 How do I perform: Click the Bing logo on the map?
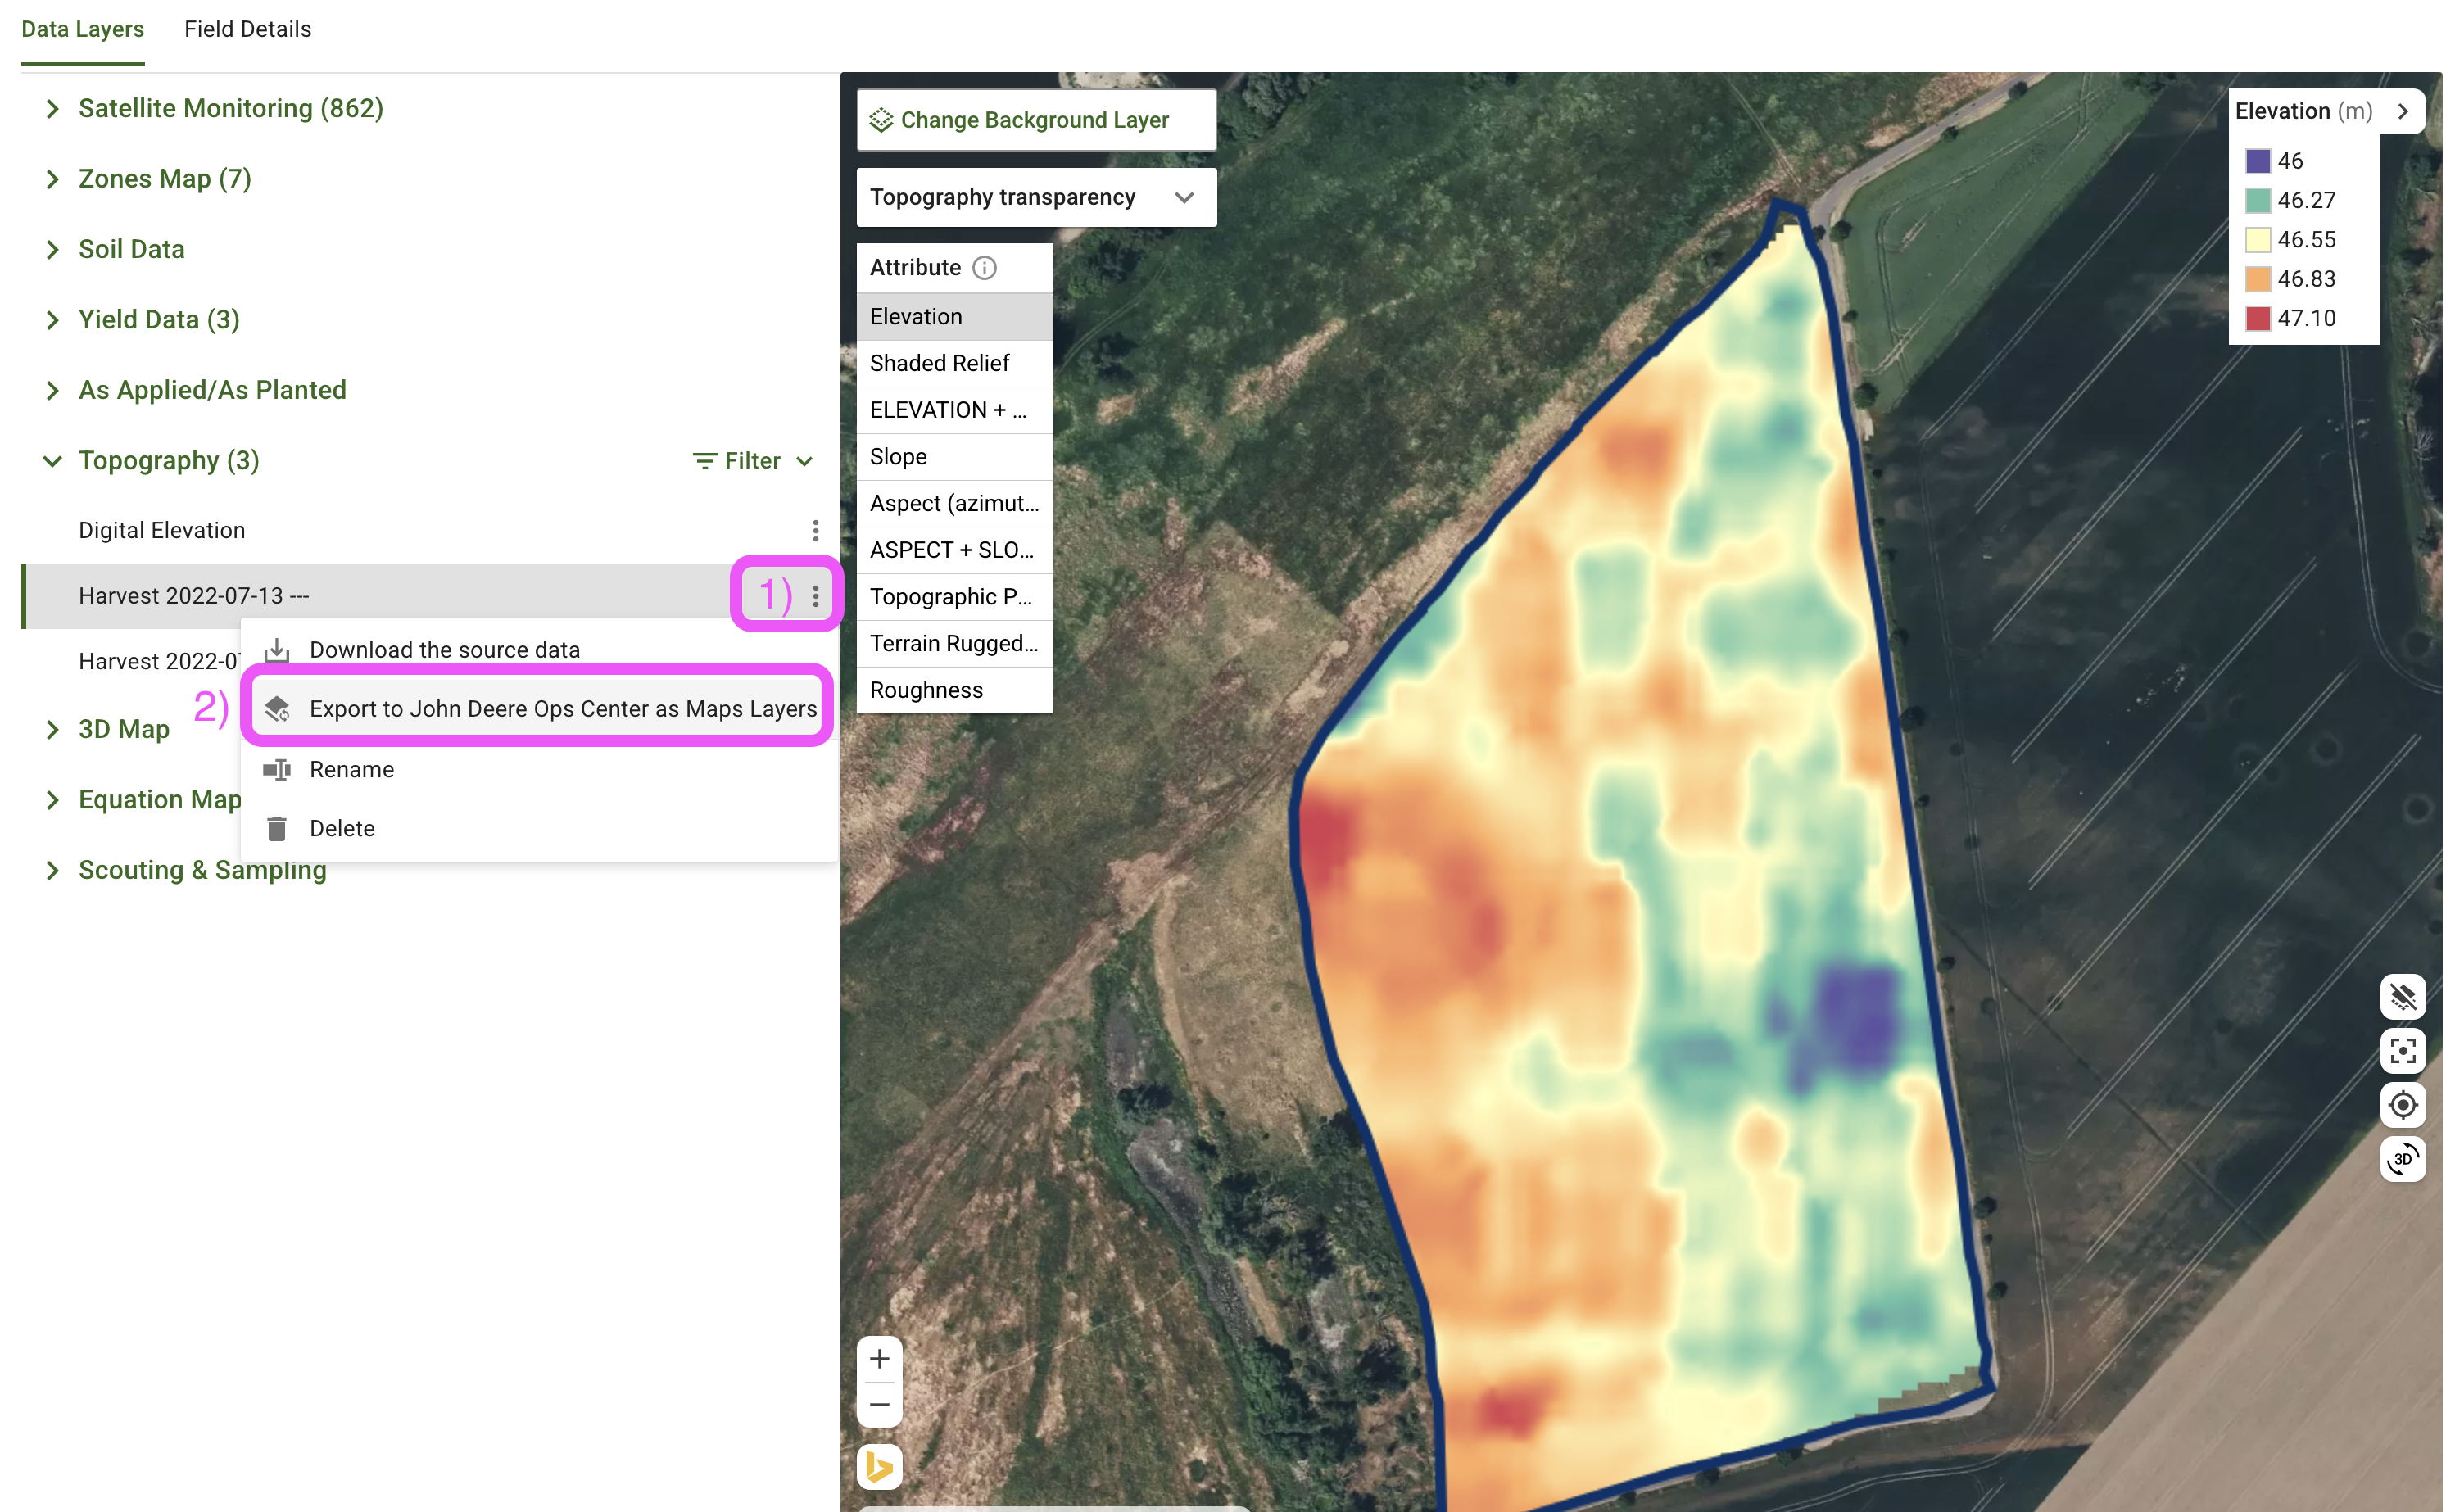click(879, 1466)
